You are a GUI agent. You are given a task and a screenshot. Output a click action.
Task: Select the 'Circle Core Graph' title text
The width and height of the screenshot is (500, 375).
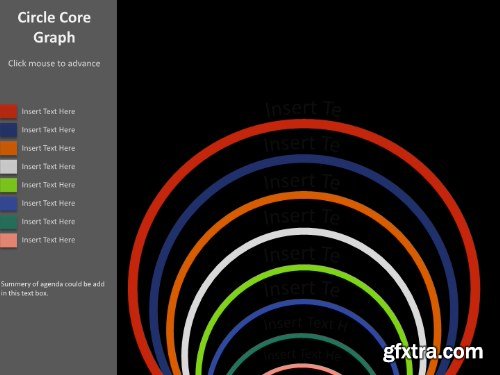point(54,27)
